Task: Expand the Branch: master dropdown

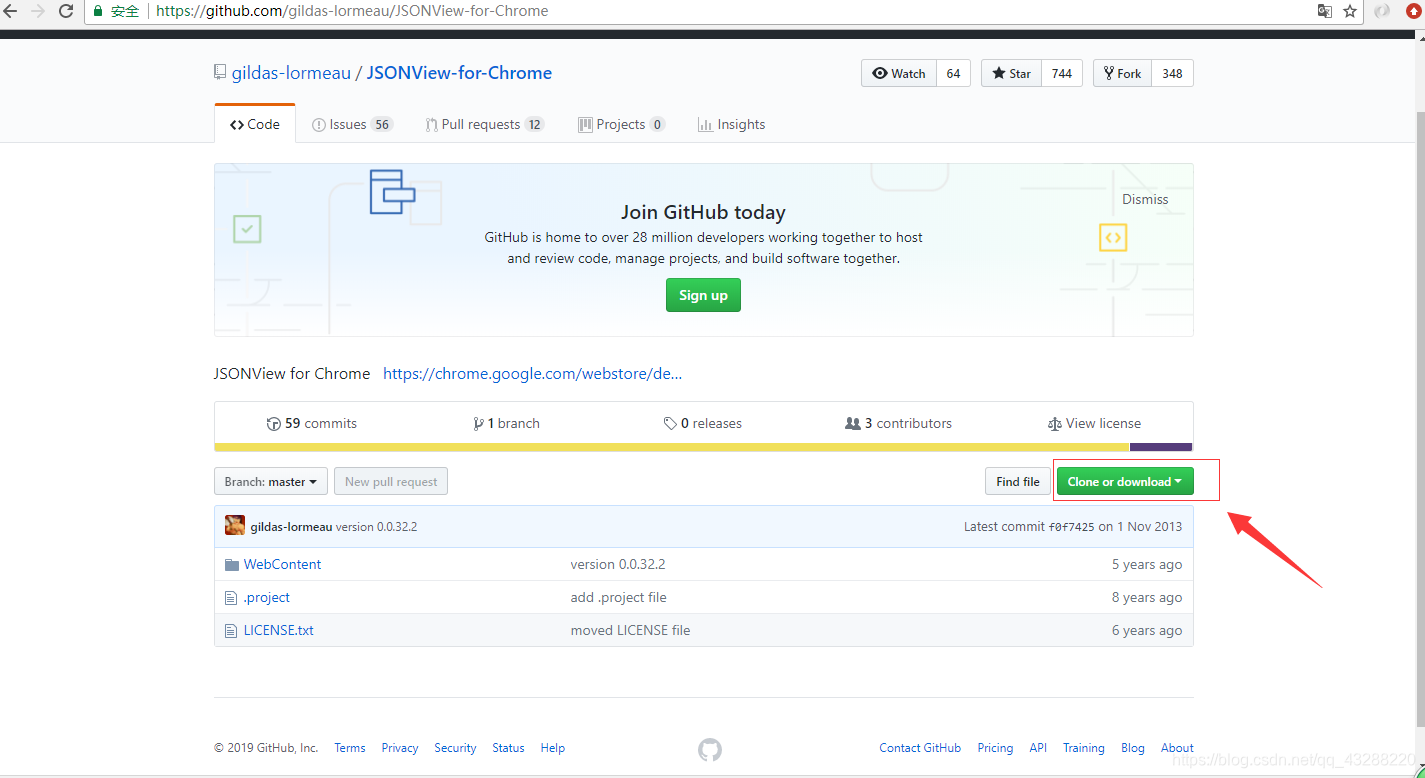Action: (x=271, y=481)
